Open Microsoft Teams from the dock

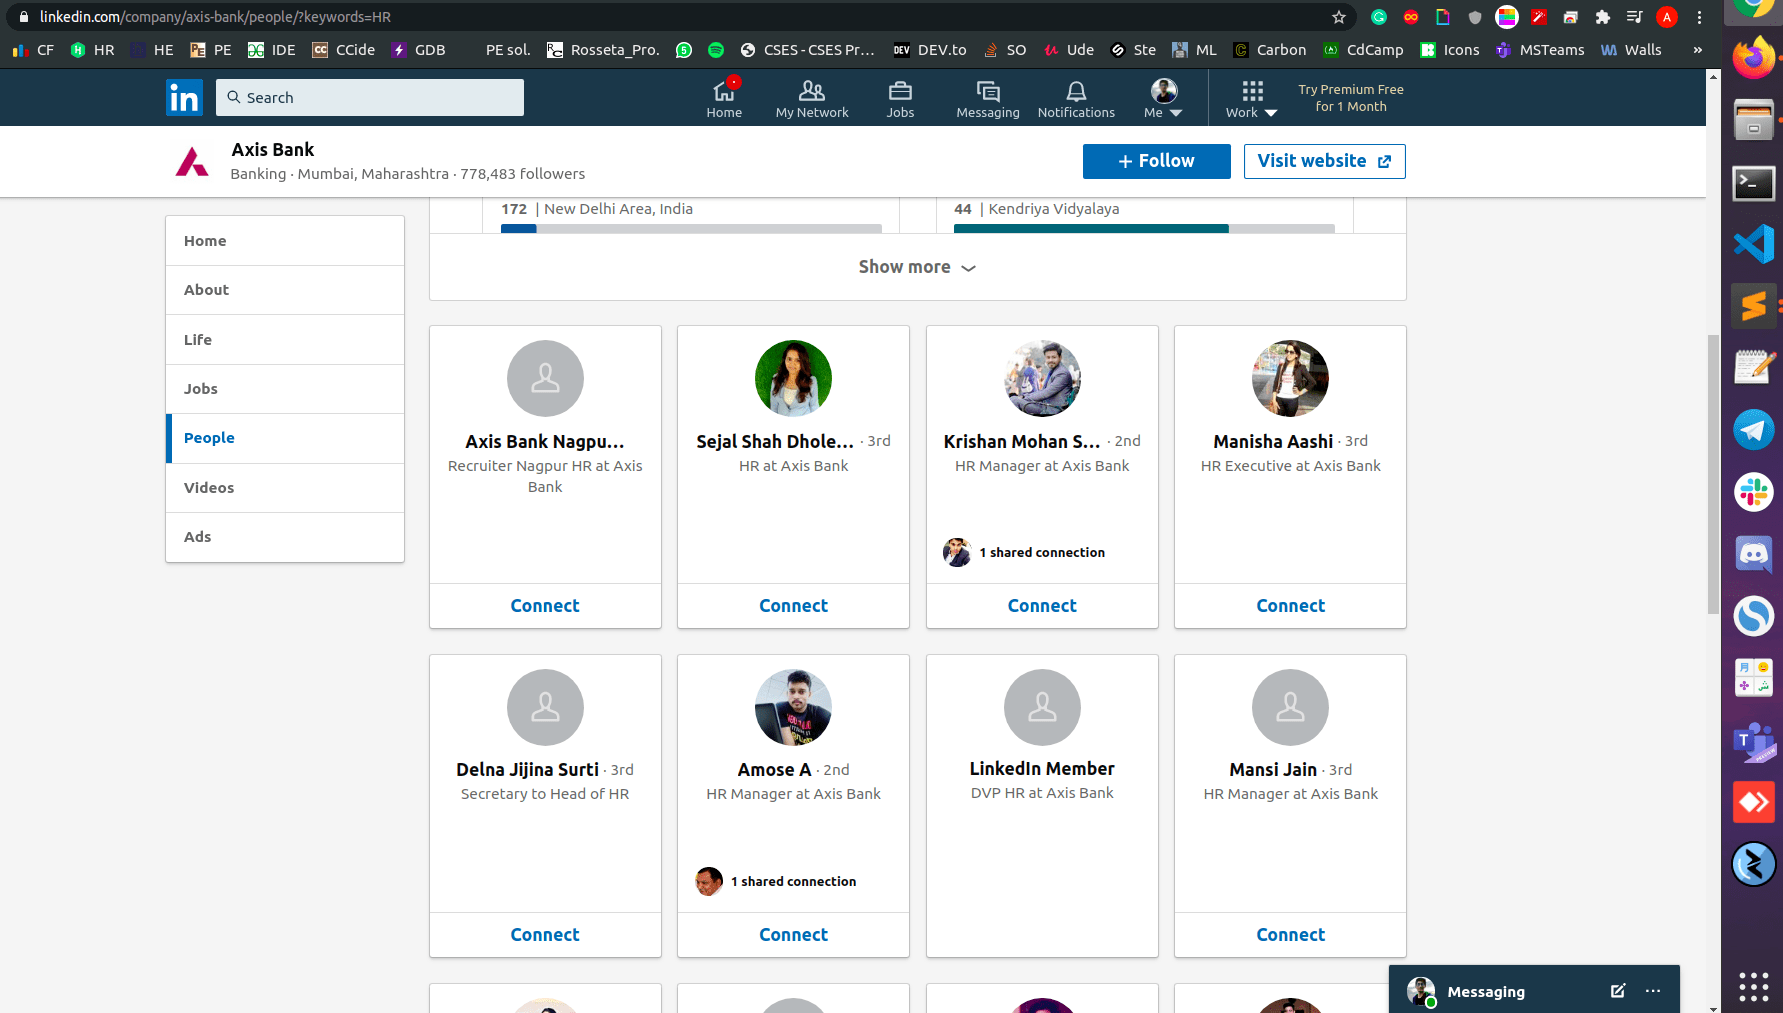click(x=1754, y=741)
